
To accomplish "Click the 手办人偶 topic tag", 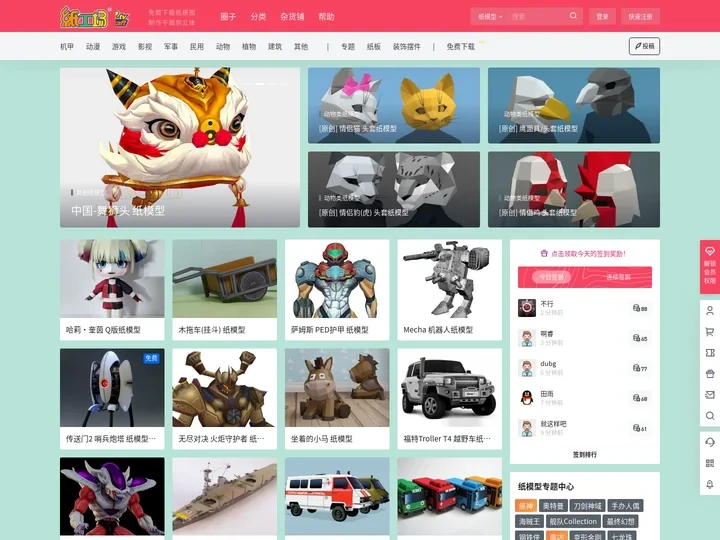I will coord(625,506).
